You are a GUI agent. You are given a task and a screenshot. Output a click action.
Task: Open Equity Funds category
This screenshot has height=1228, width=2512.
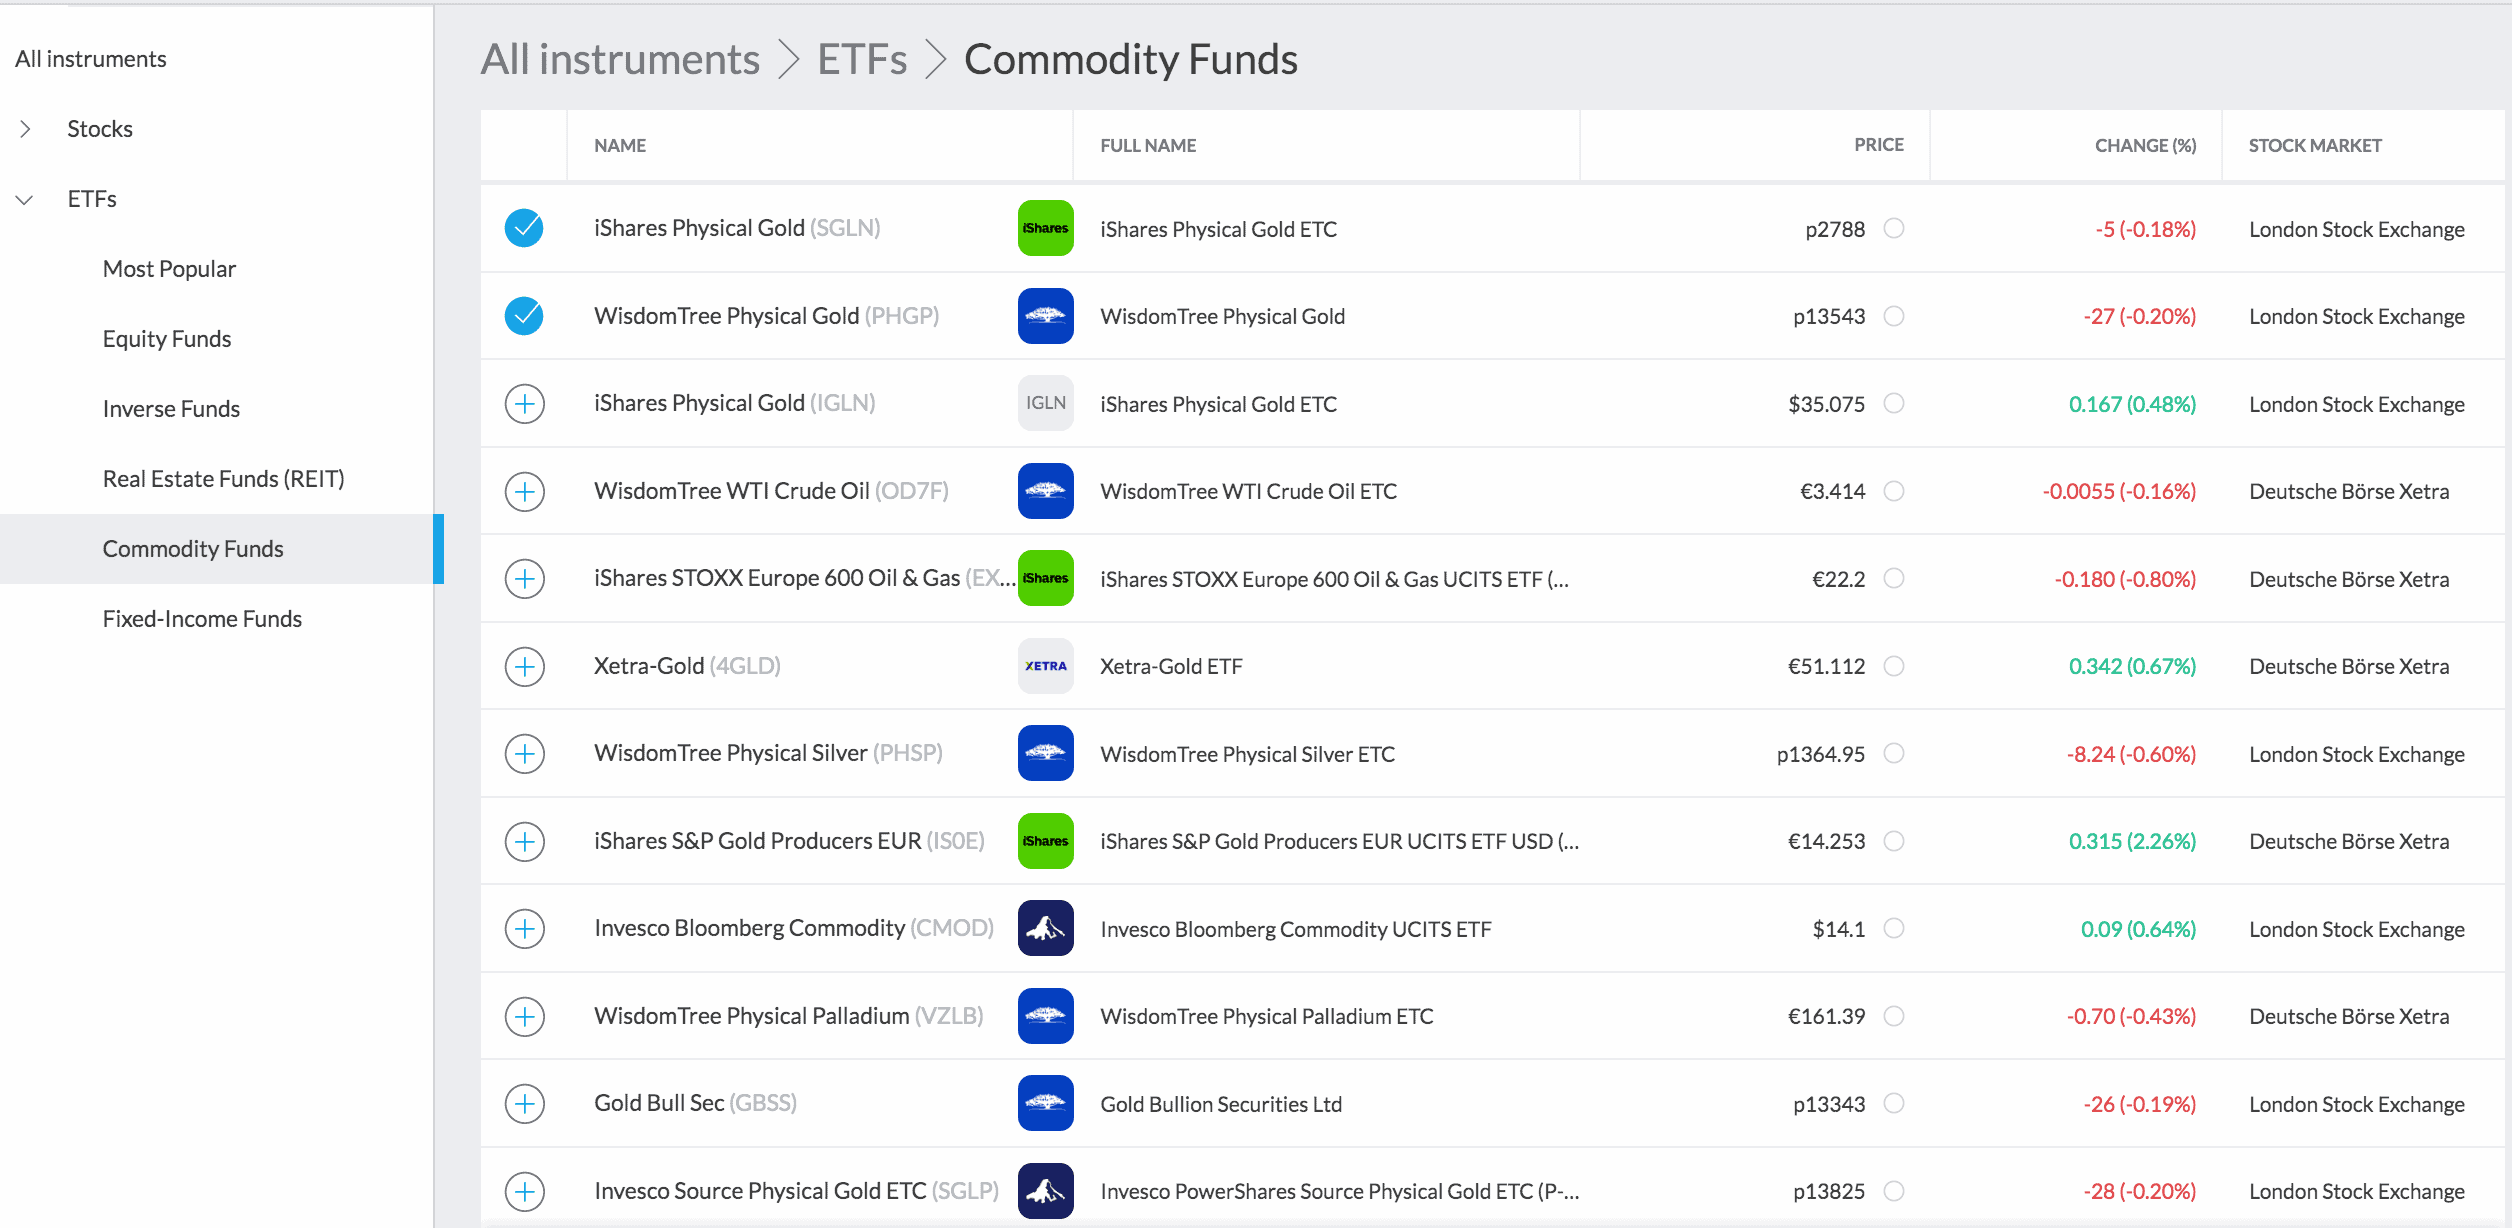click(x=167, y=339)
